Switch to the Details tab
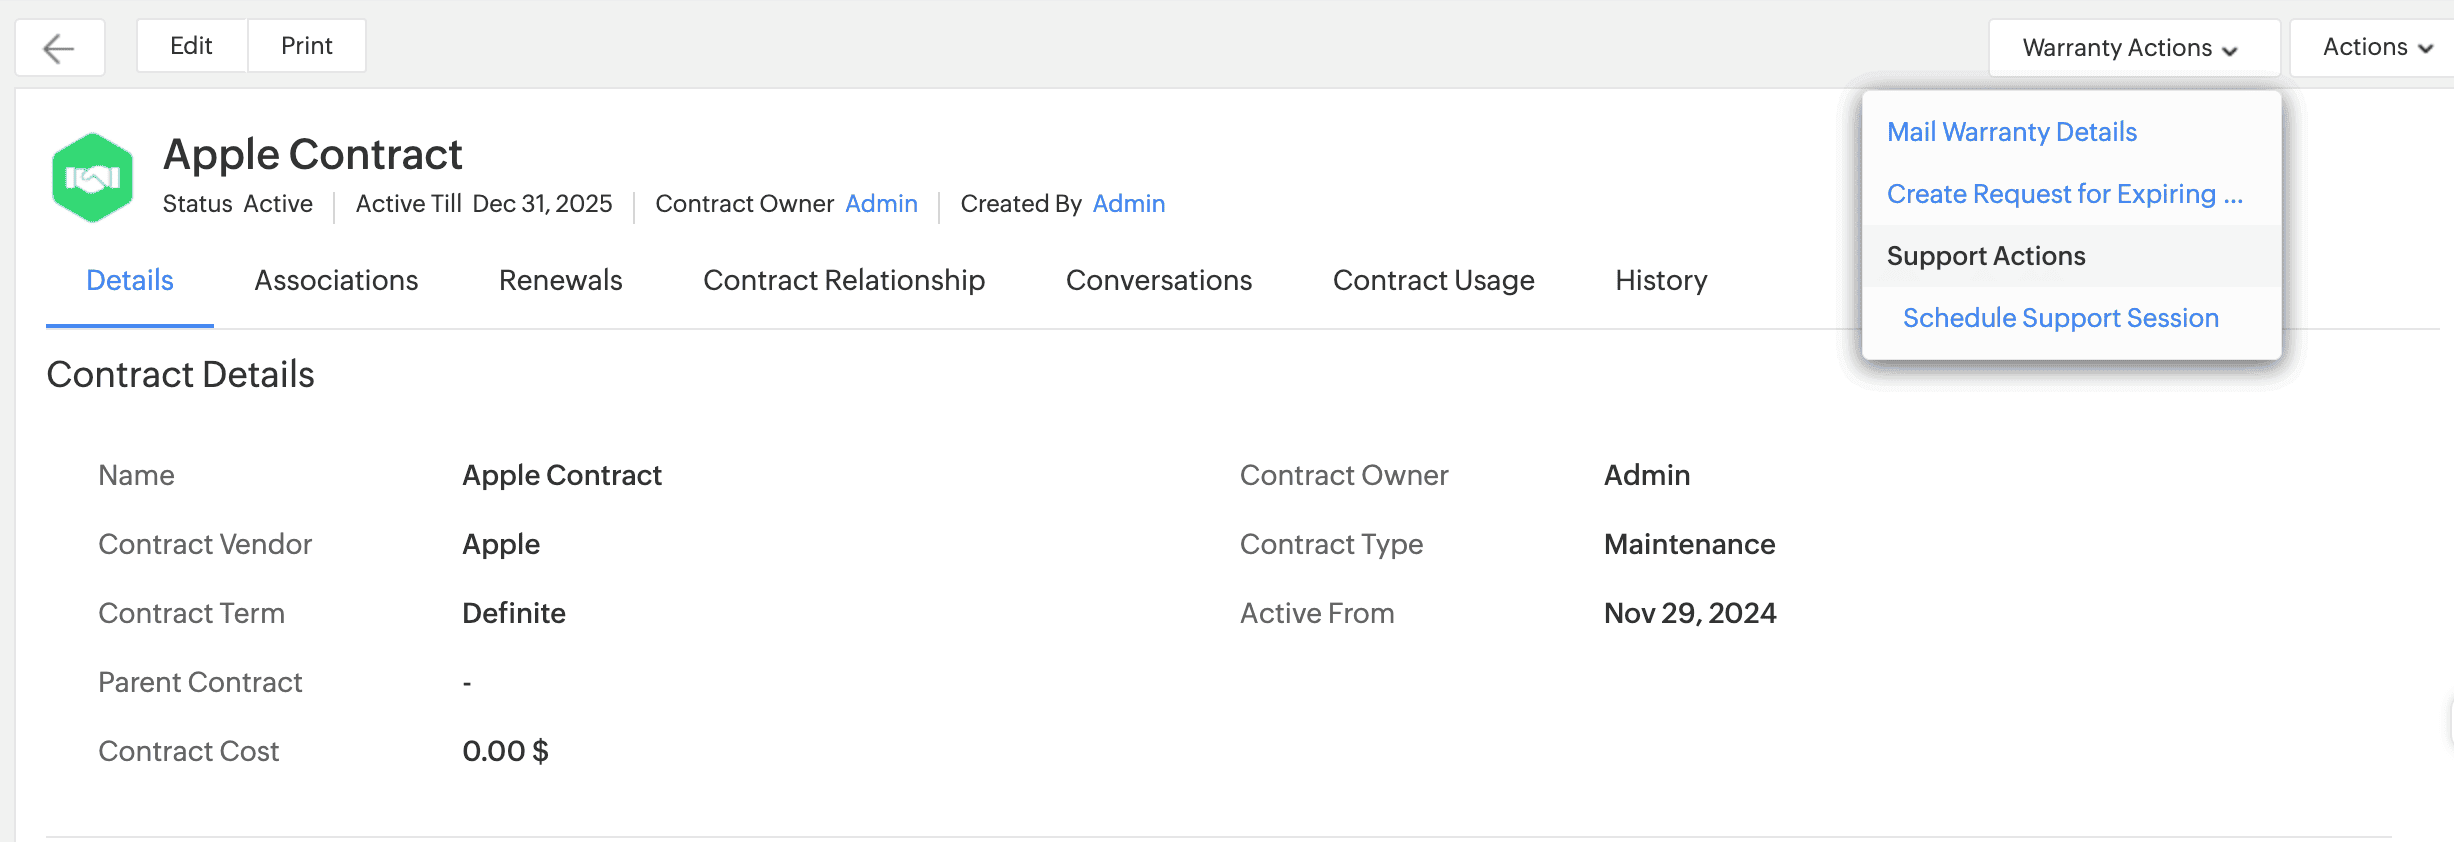 point(130,280)
